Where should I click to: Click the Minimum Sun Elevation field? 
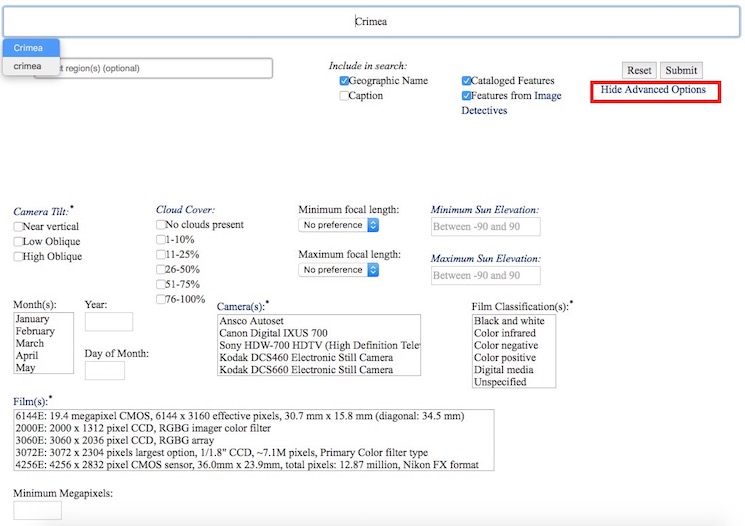pos(486,227)
